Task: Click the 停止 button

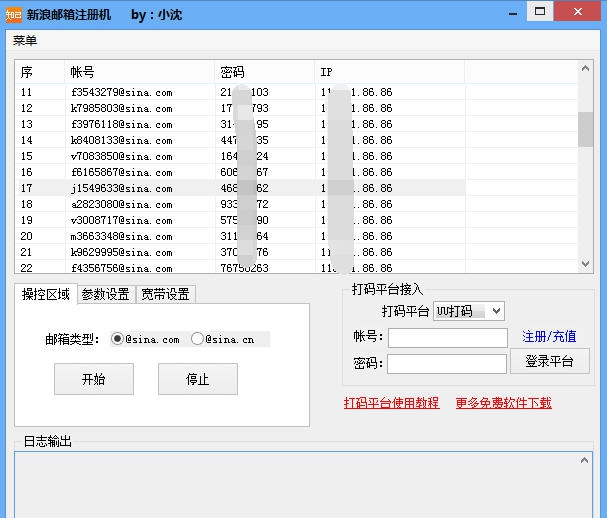Action: [198, 379]
